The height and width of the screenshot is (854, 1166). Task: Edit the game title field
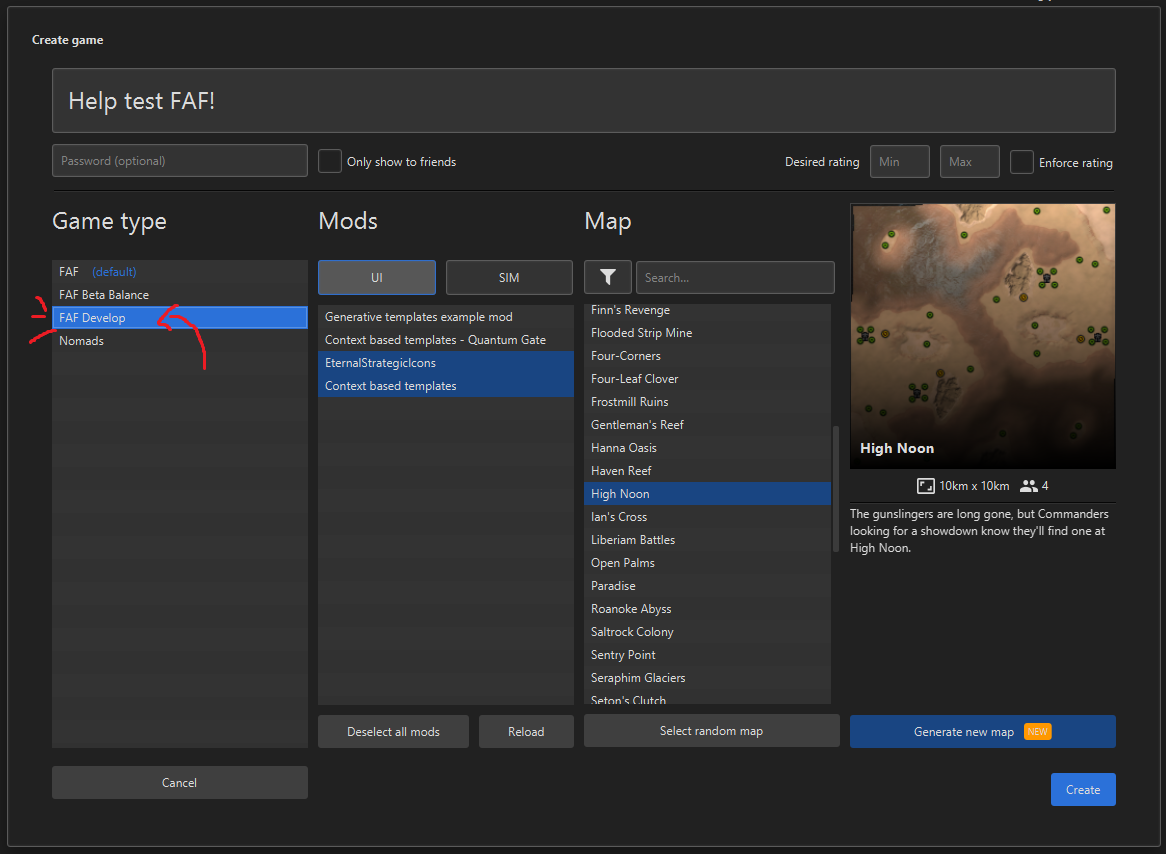pos(584,100)
